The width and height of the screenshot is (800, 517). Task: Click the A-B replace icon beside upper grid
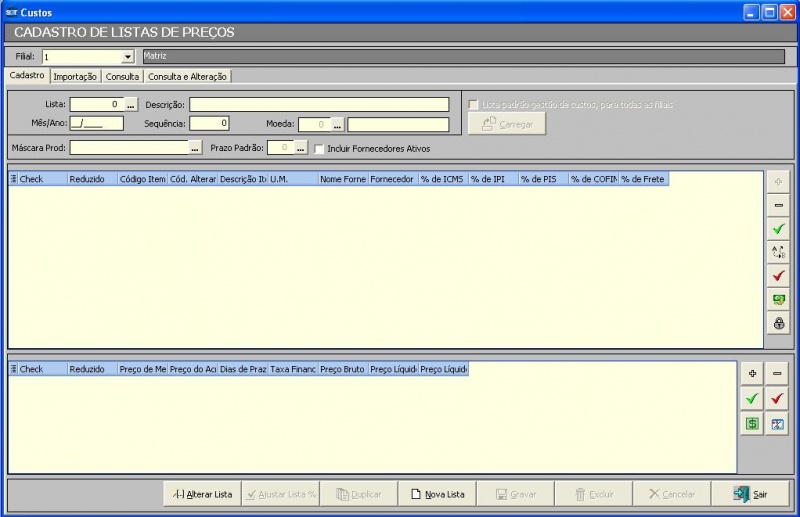coord(778,252)
